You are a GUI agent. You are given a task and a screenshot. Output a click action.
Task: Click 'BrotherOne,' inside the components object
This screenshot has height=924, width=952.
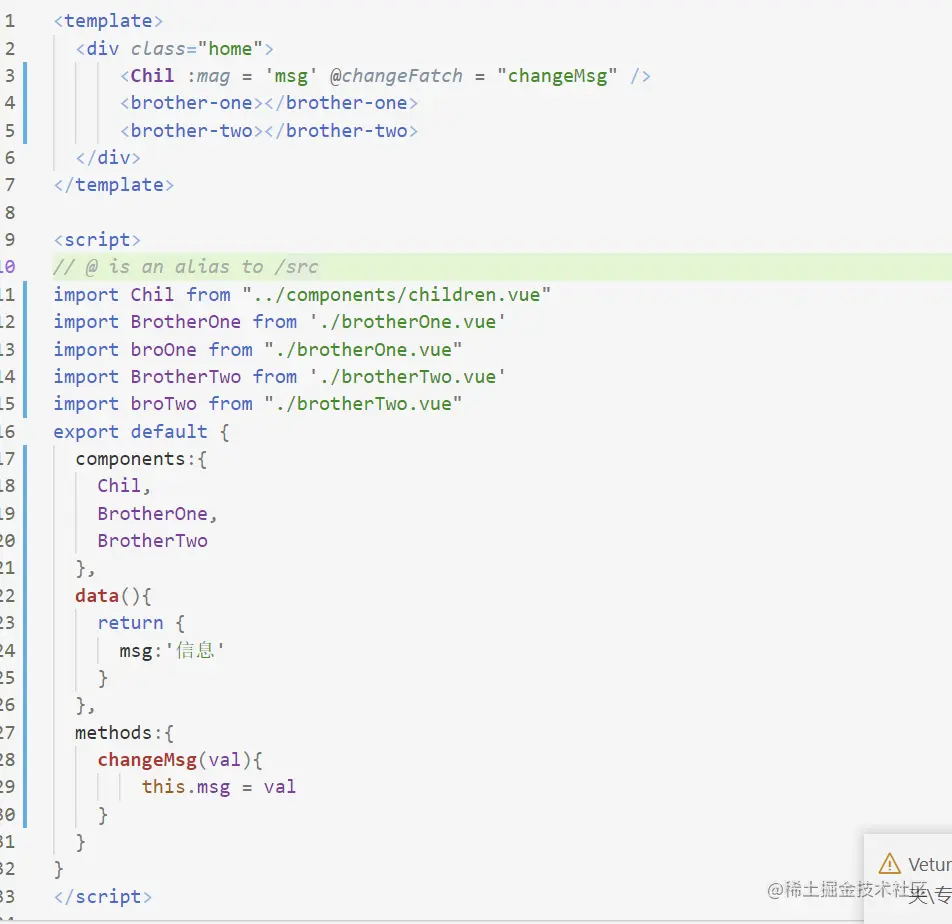coord(157,514)
